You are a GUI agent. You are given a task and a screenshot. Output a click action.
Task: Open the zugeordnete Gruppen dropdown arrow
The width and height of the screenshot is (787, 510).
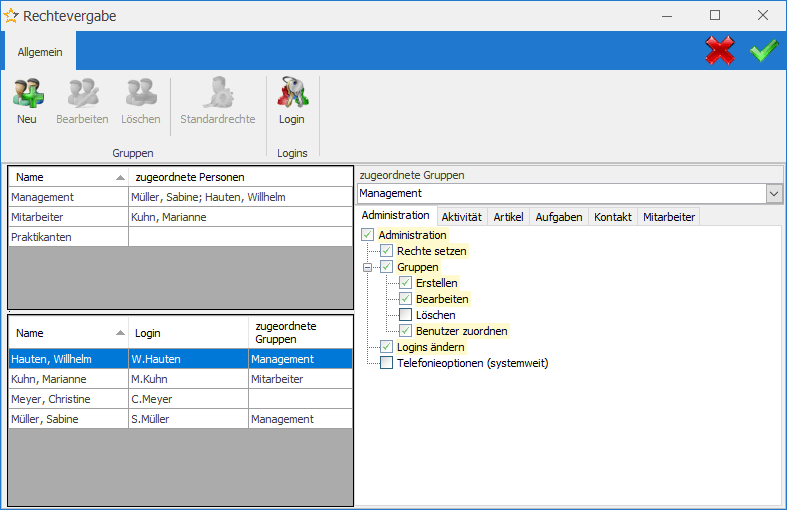774,193
